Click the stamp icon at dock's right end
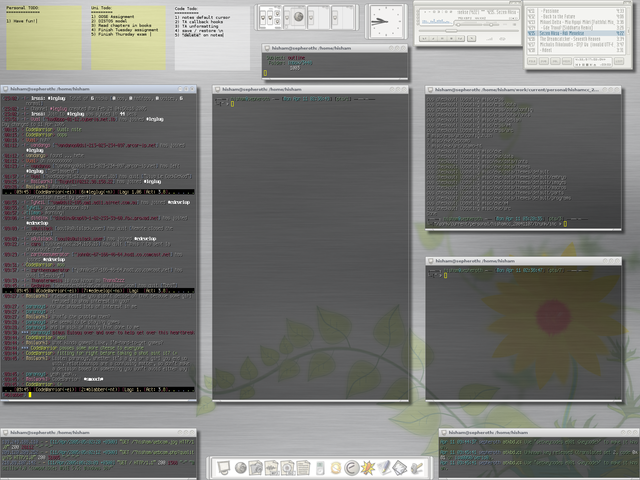The image size is (640, 480). 415,467
